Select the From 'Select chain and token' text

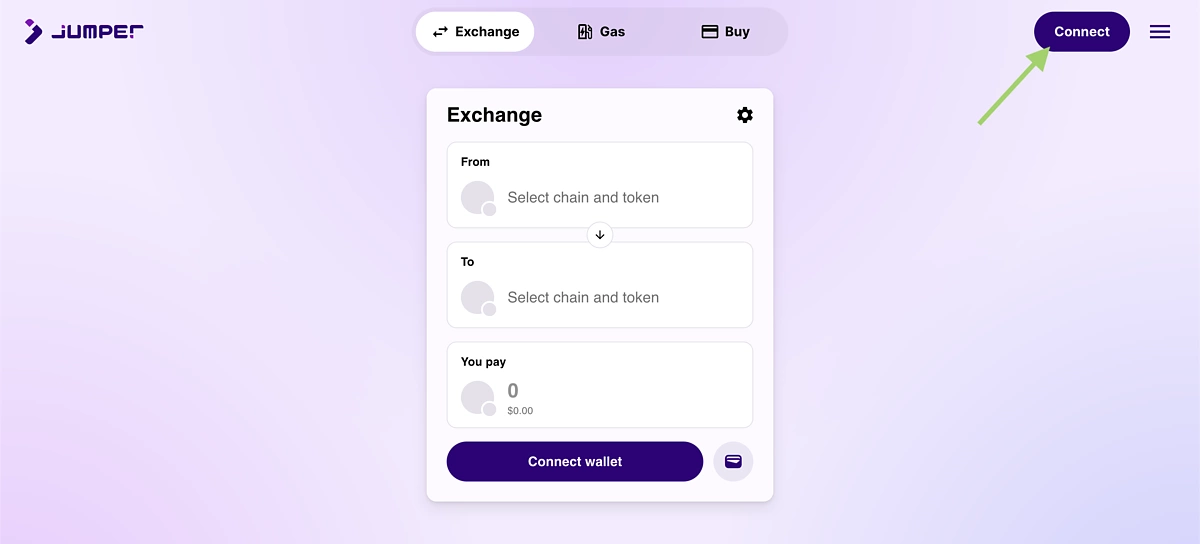coord(583,198)
